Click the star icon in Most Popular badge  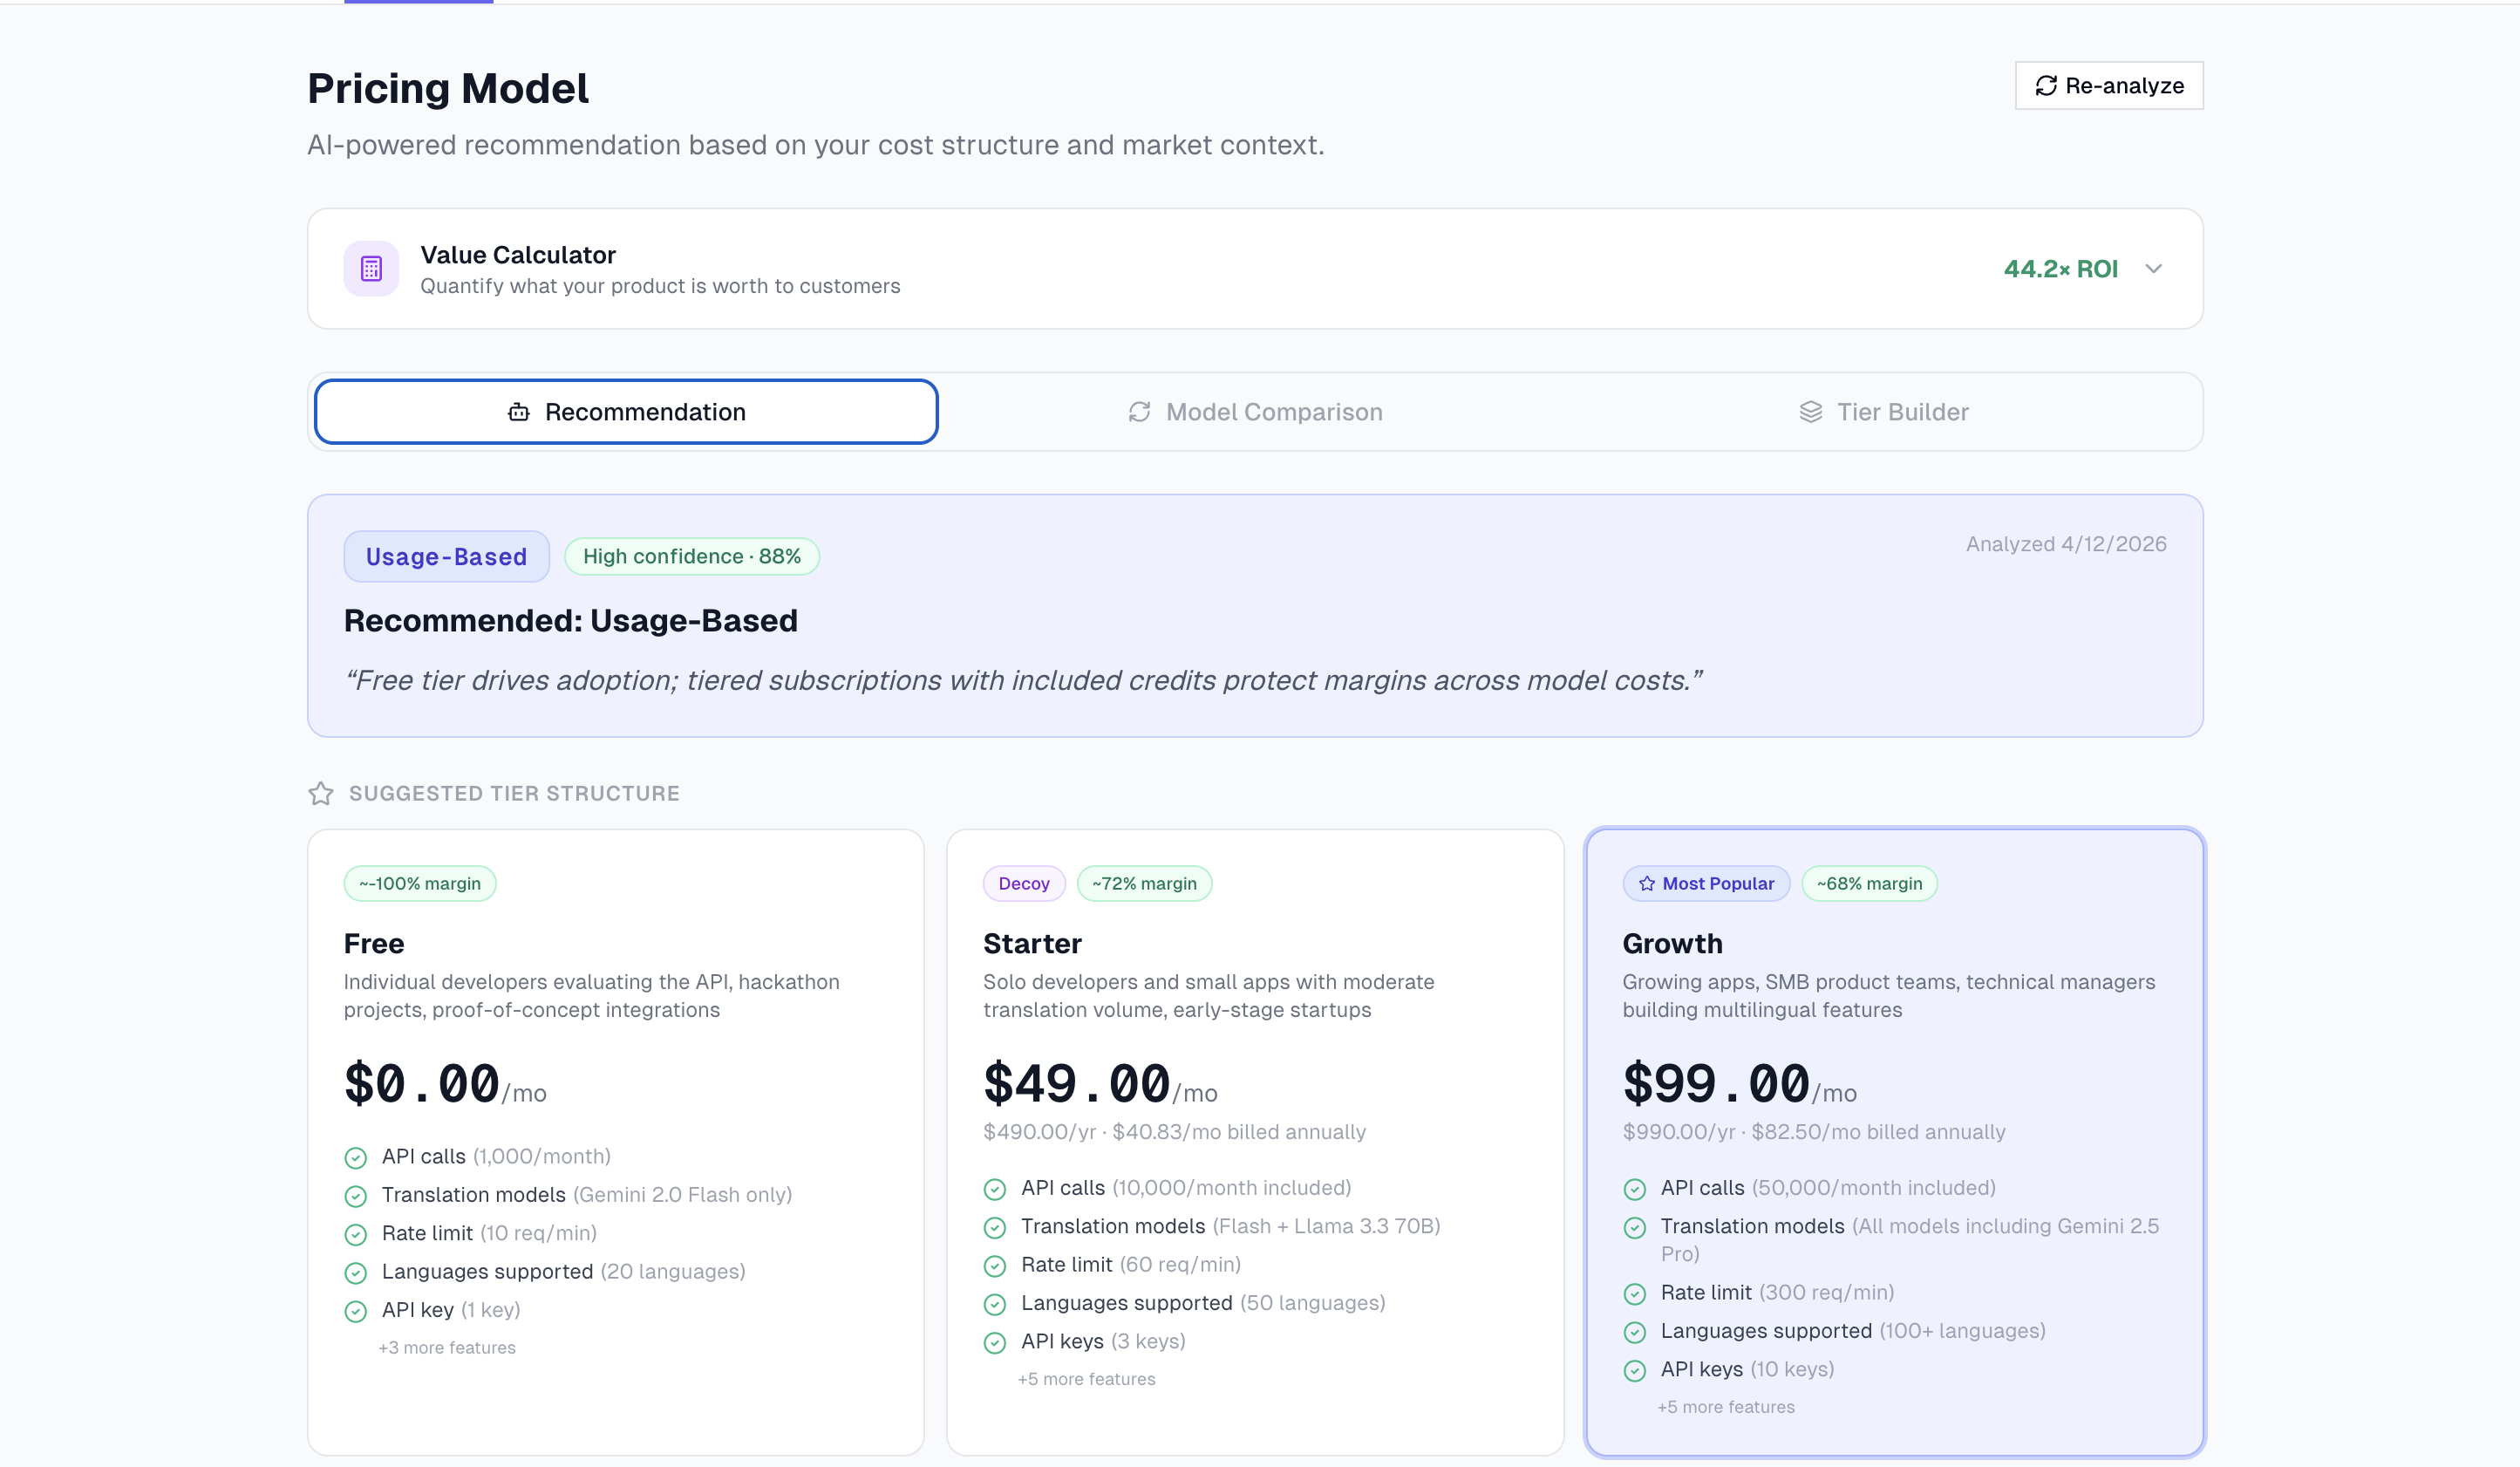click(1646, 883)
